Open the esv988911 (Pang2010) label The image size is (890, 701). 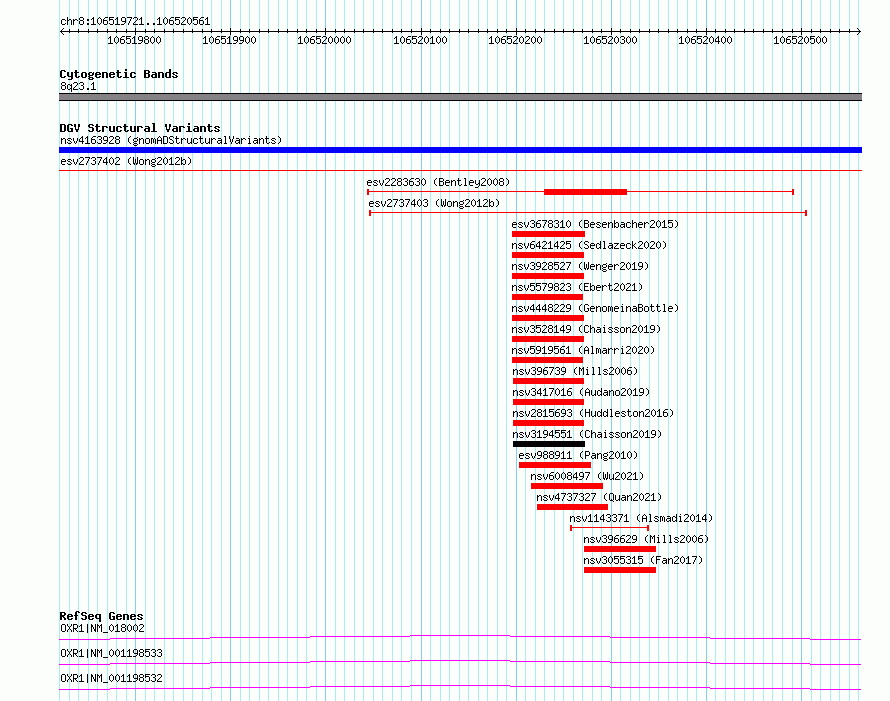578,455
